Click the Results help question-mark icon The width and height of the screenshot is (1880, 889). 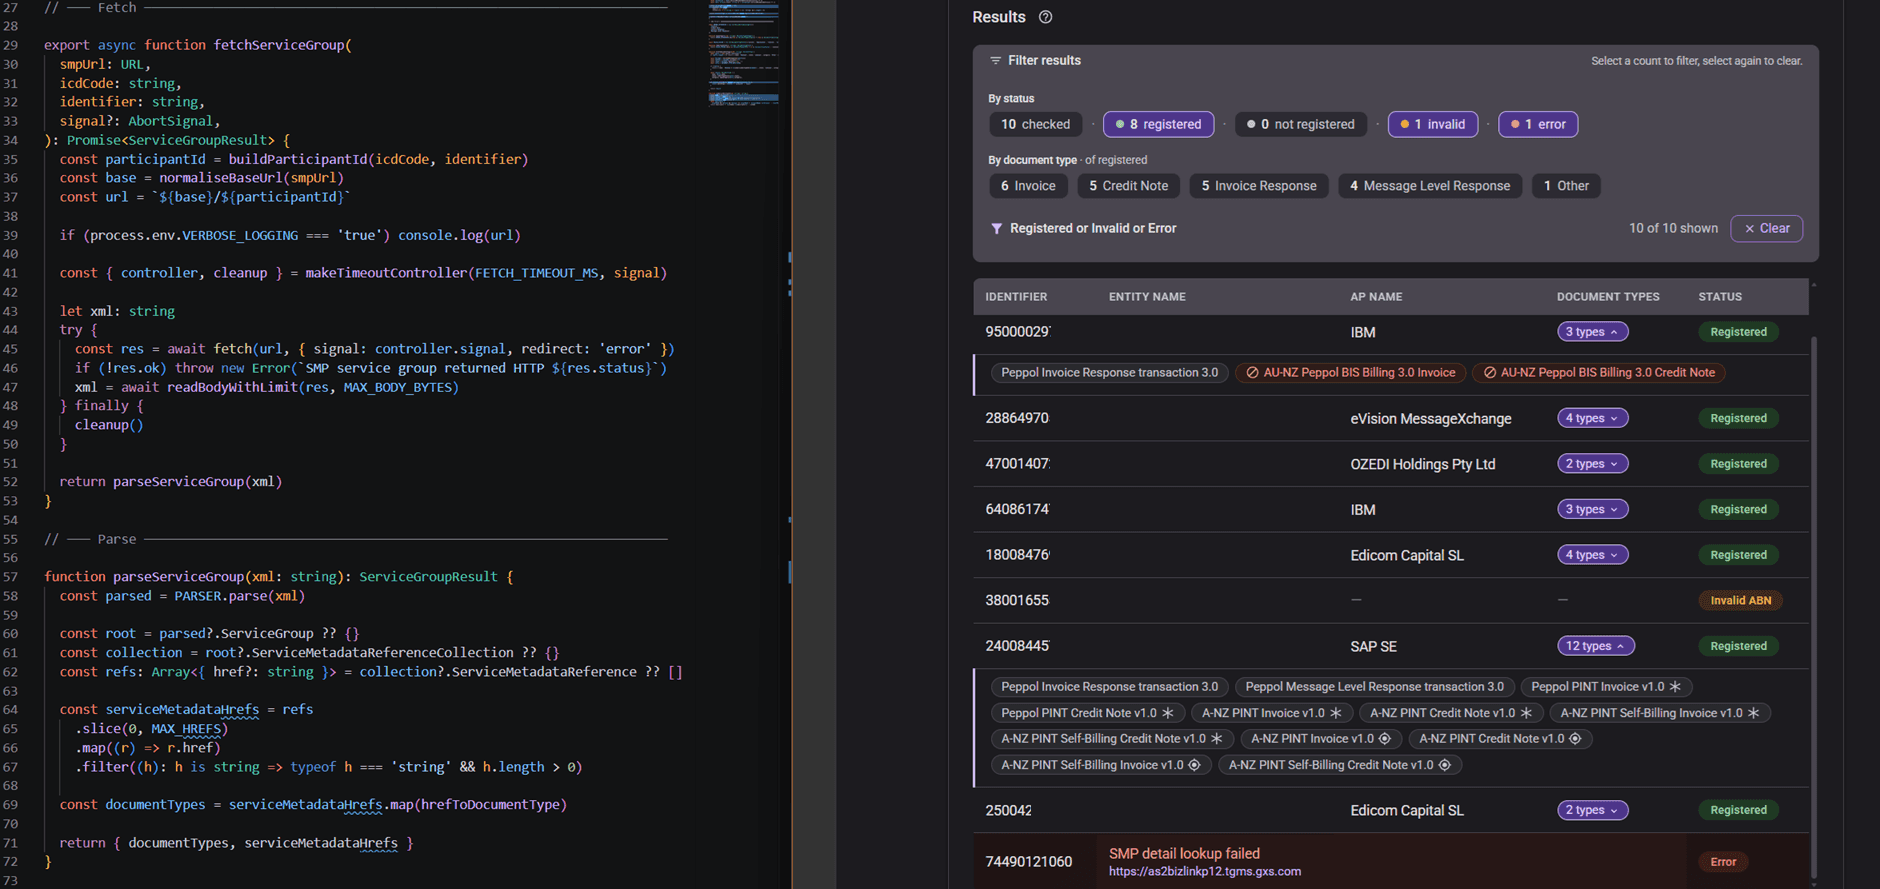pyautogui.click(x=1045, y=17)
